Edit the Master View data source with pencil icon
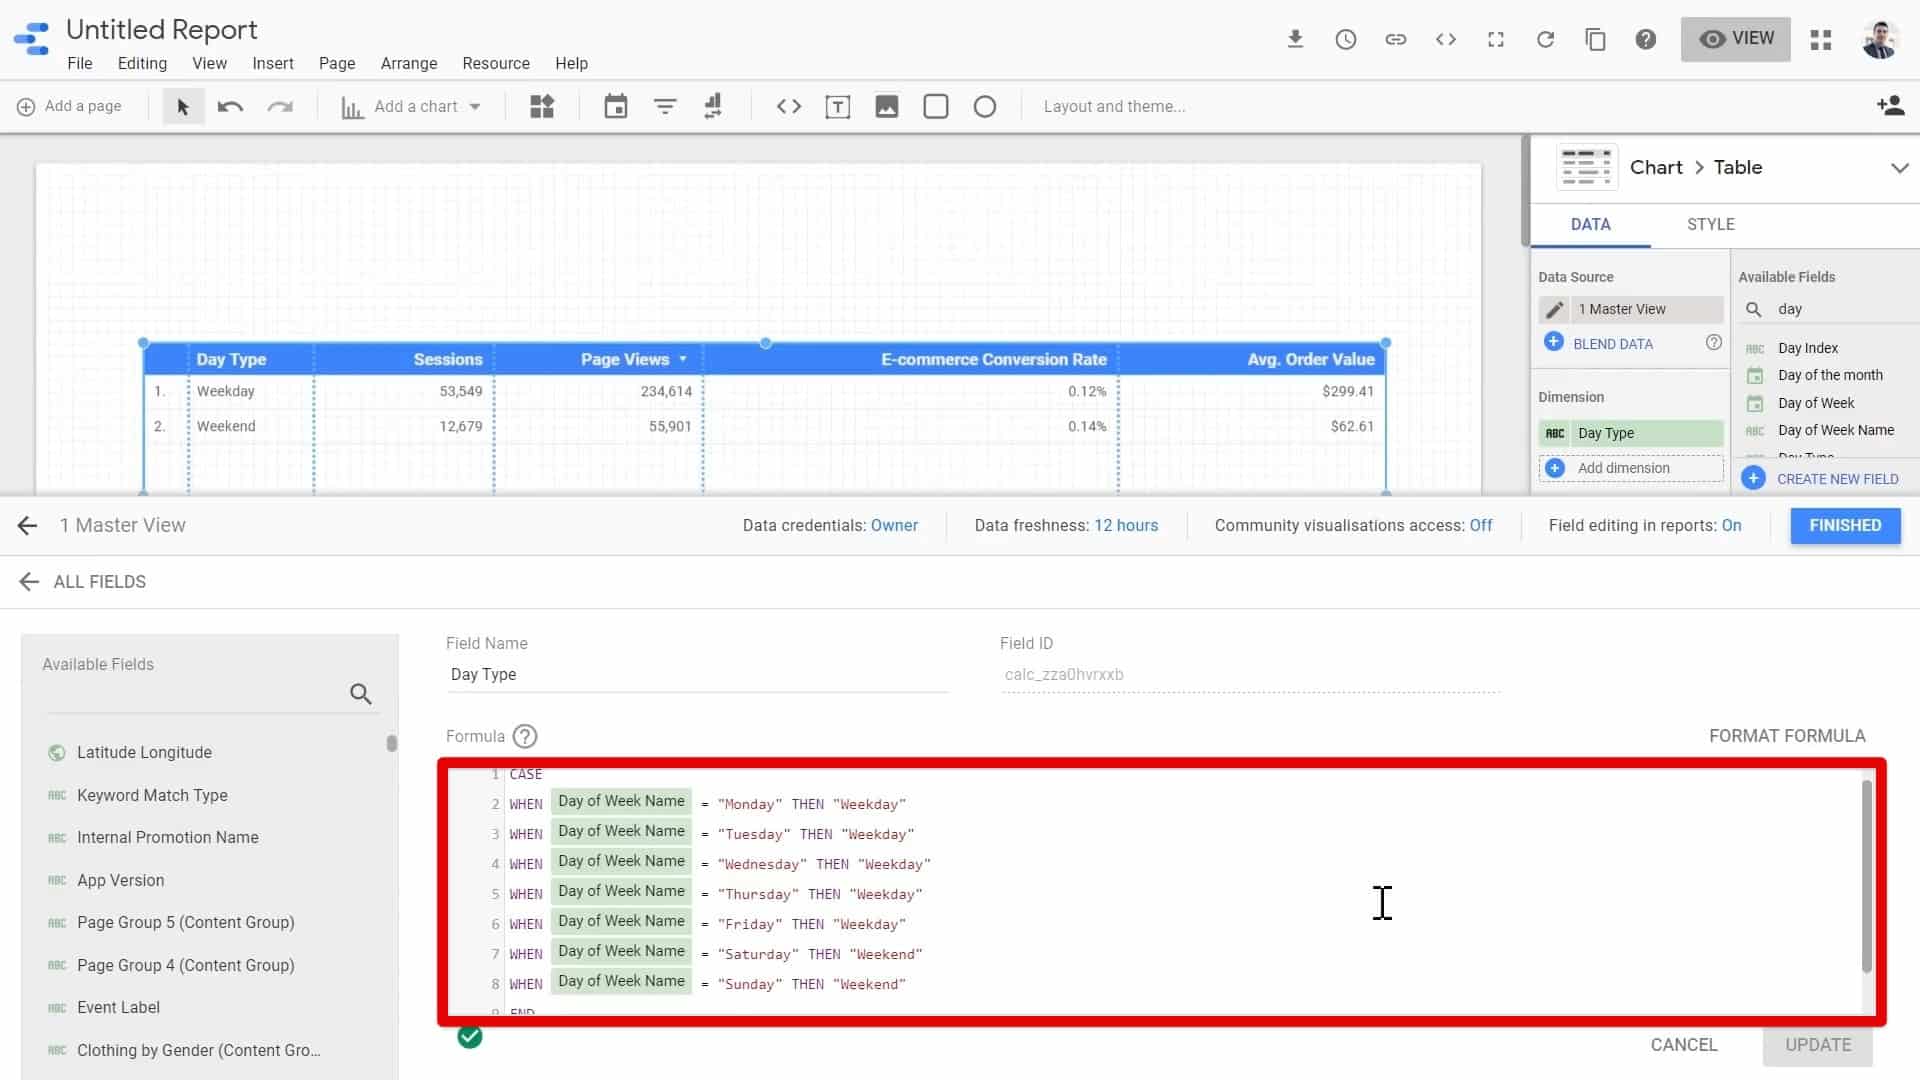 1556,310
